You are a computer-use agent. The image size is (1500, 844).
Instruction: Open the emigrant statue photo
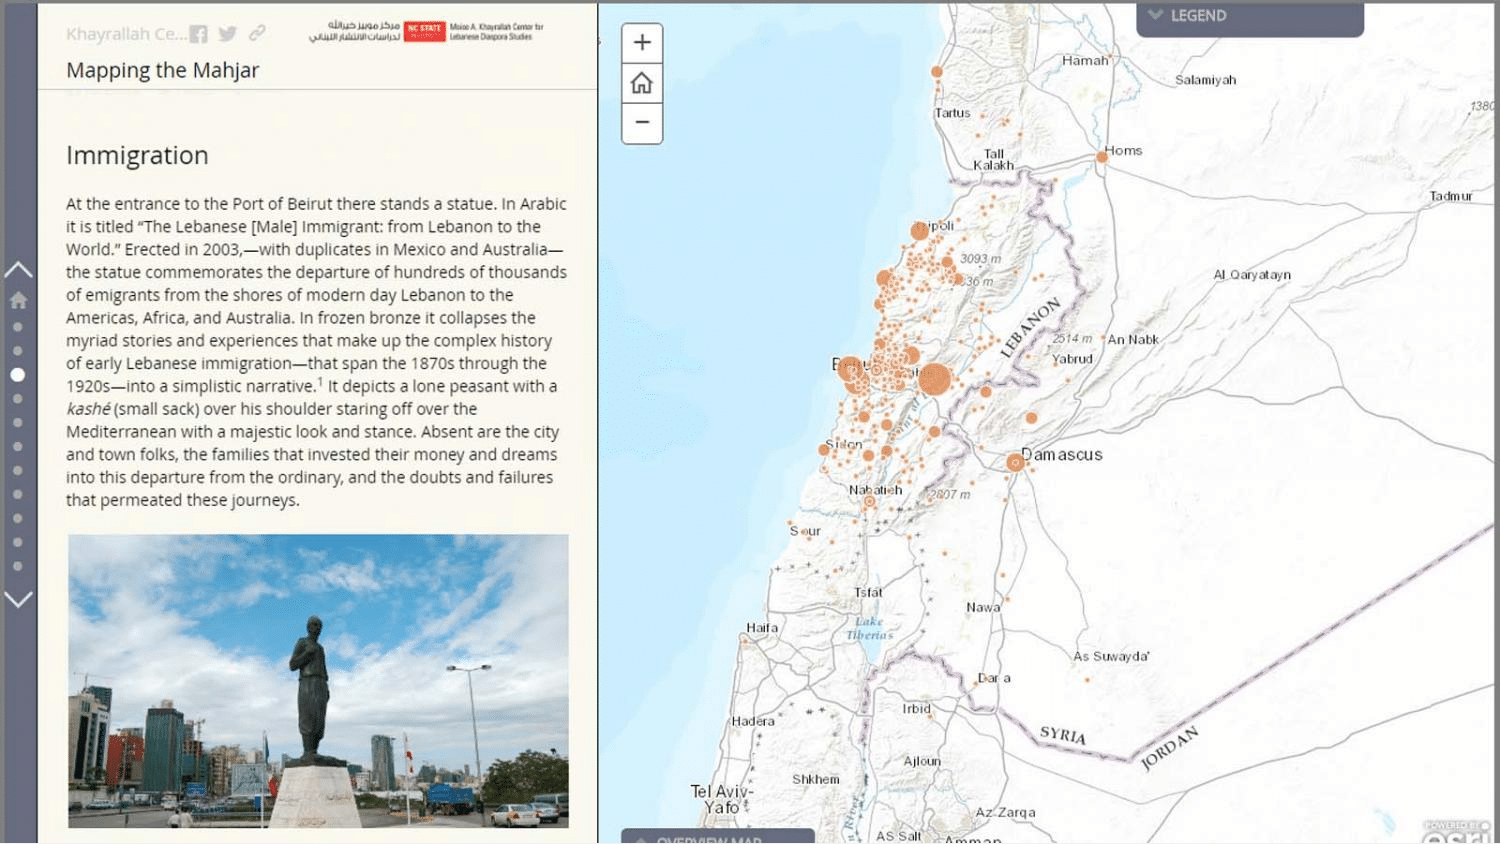click(318, 681)
